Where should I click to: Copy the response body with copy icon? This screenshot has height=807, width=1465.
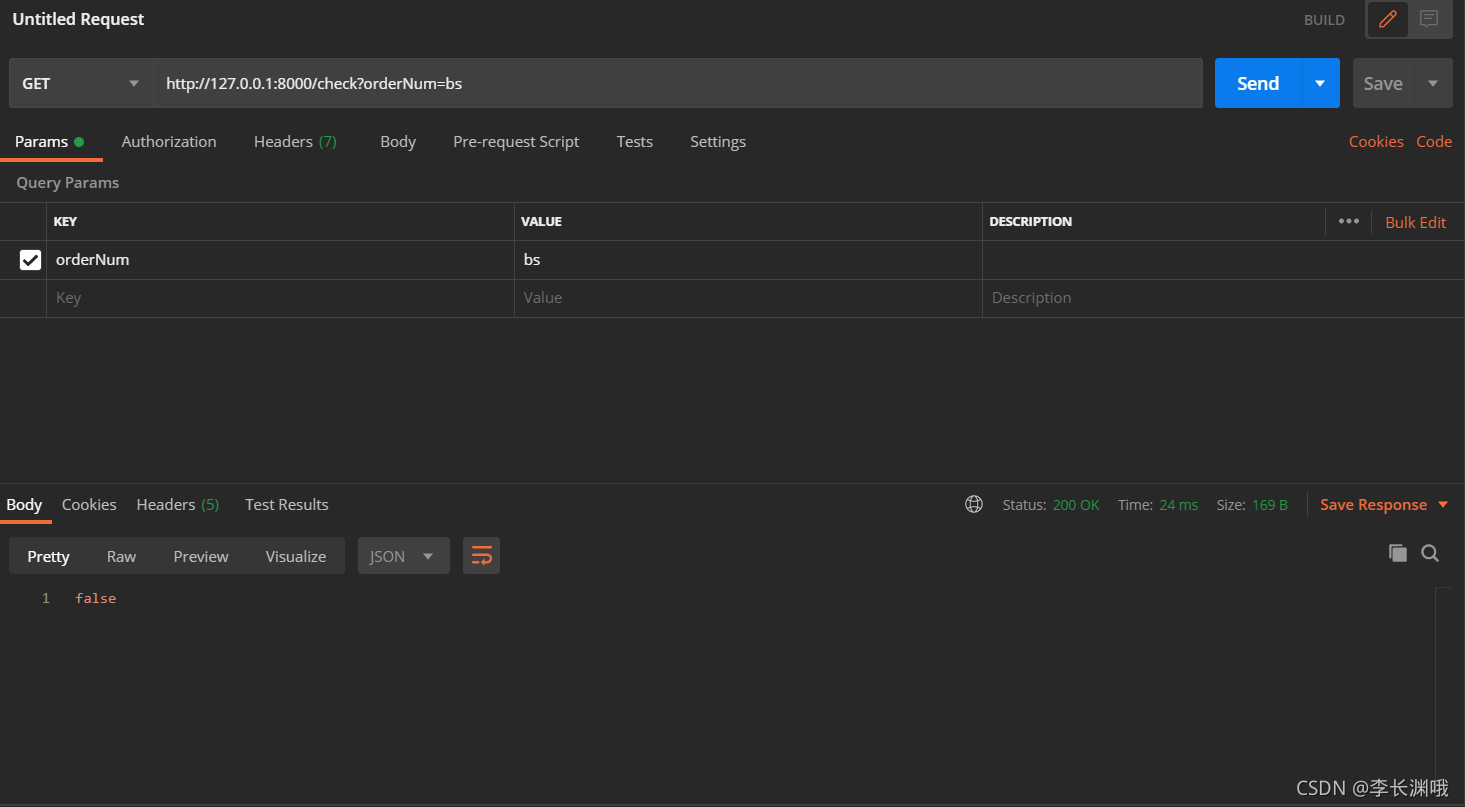pos(1398,553)
